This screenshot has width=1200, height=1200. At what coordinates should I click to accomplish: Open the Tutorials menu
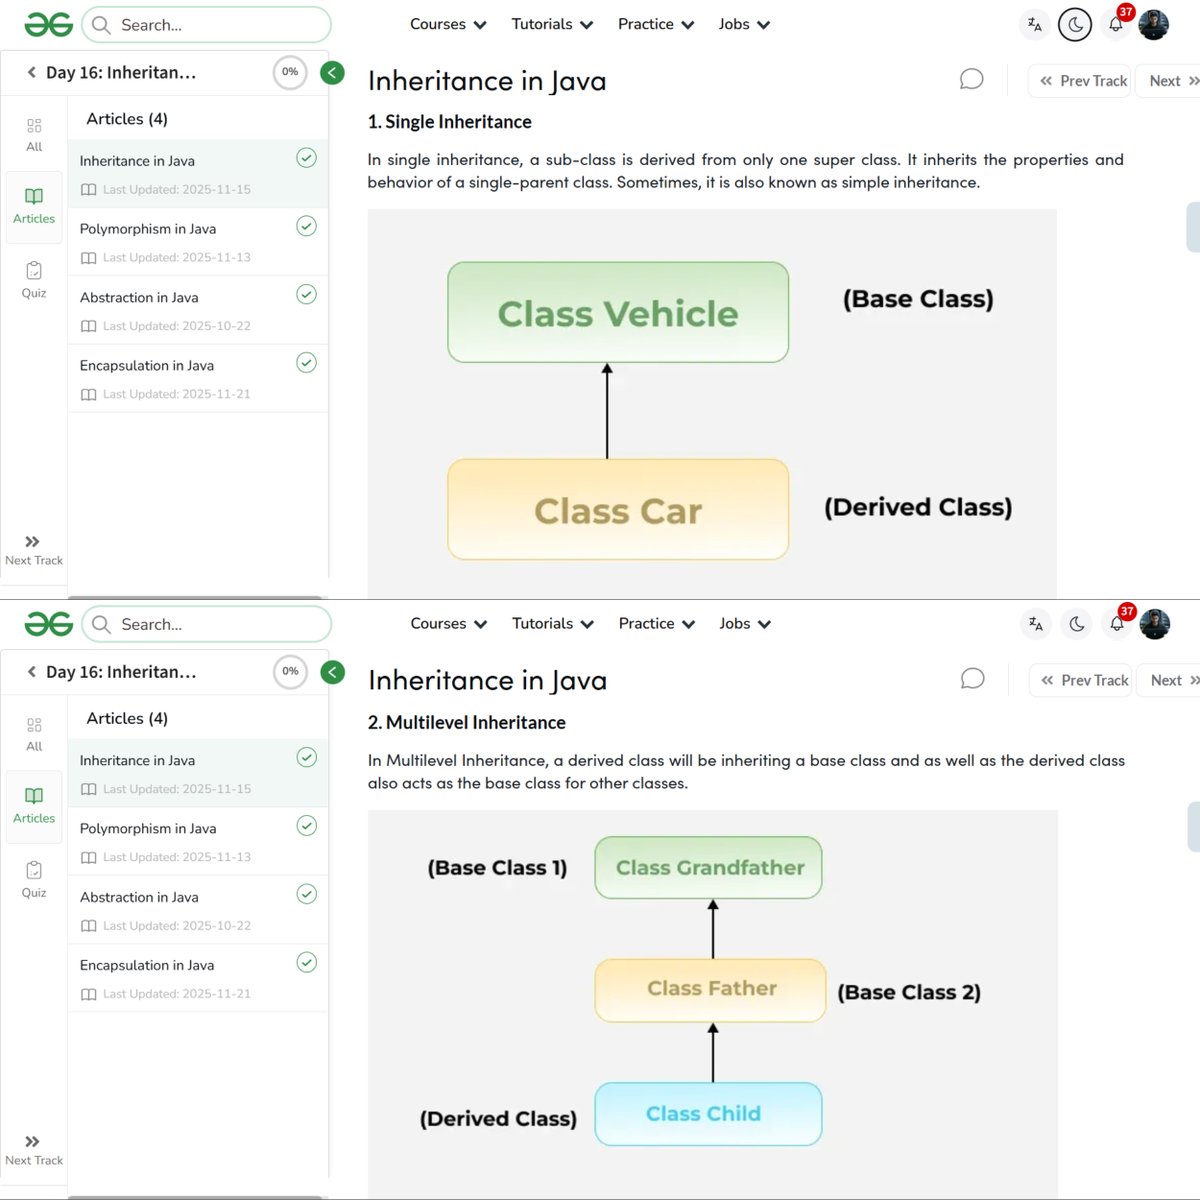[551, 24]
